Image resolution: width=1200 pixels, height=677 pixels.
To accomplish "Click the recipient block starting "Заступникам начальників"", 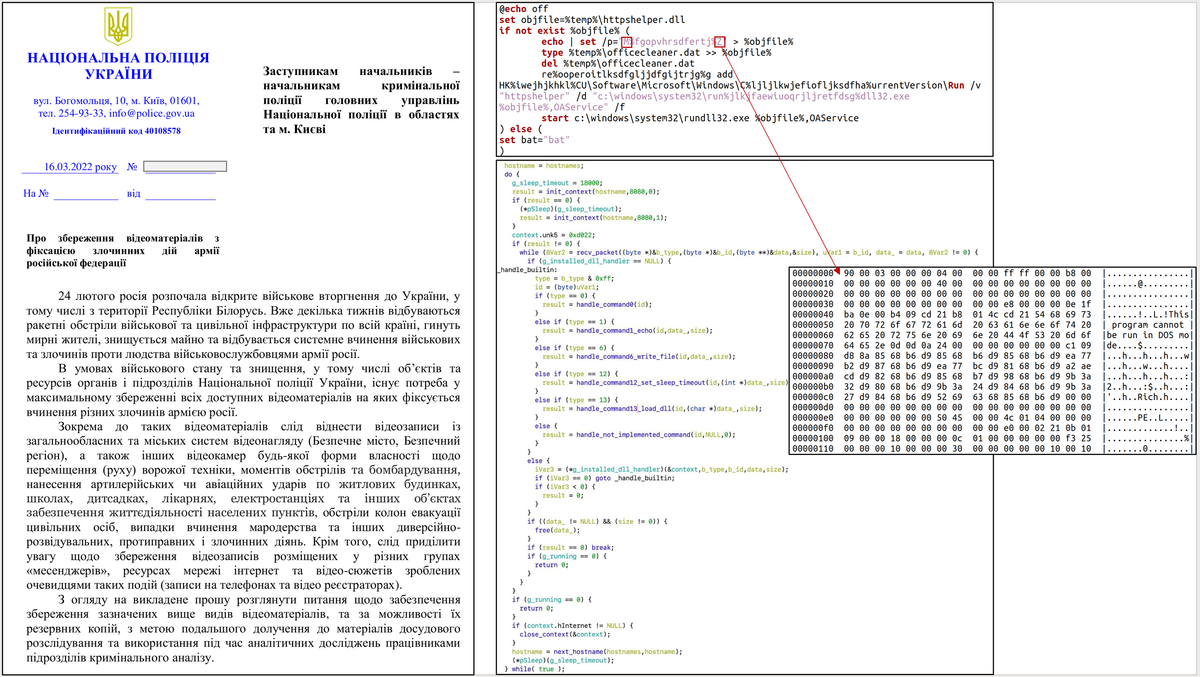I will 361,100.
